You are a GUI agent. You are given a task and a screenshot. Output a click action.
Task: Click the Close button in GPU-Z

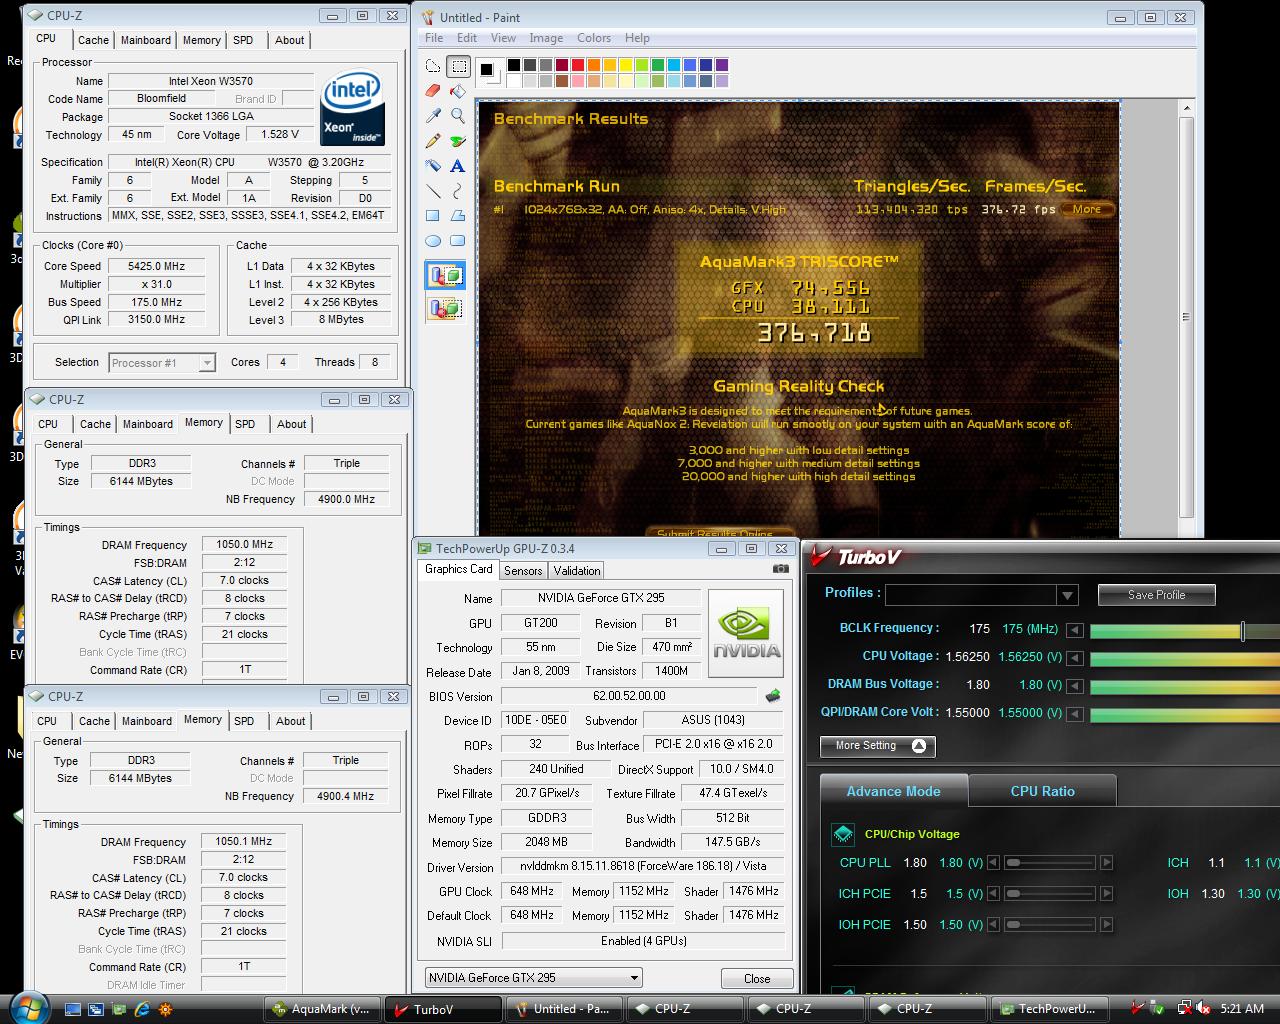tap(757, 979)
